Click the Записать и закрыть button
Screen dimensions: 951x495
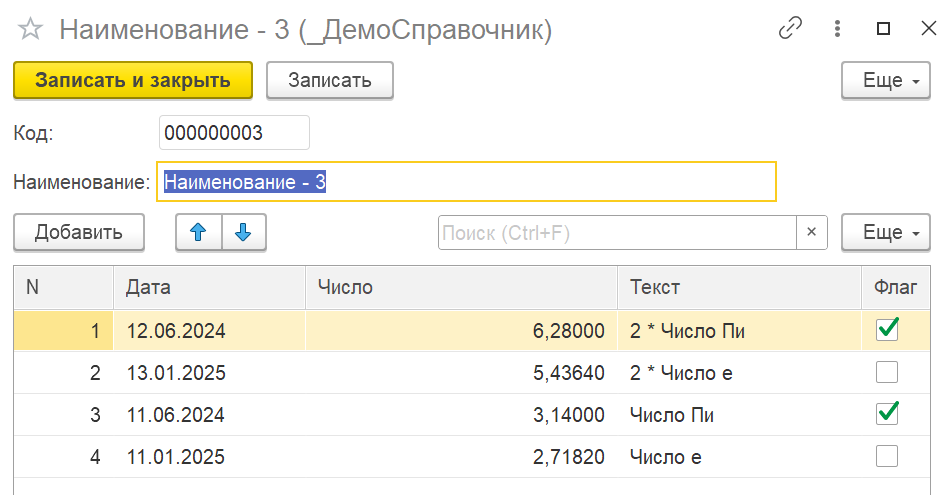coord(133,81)
